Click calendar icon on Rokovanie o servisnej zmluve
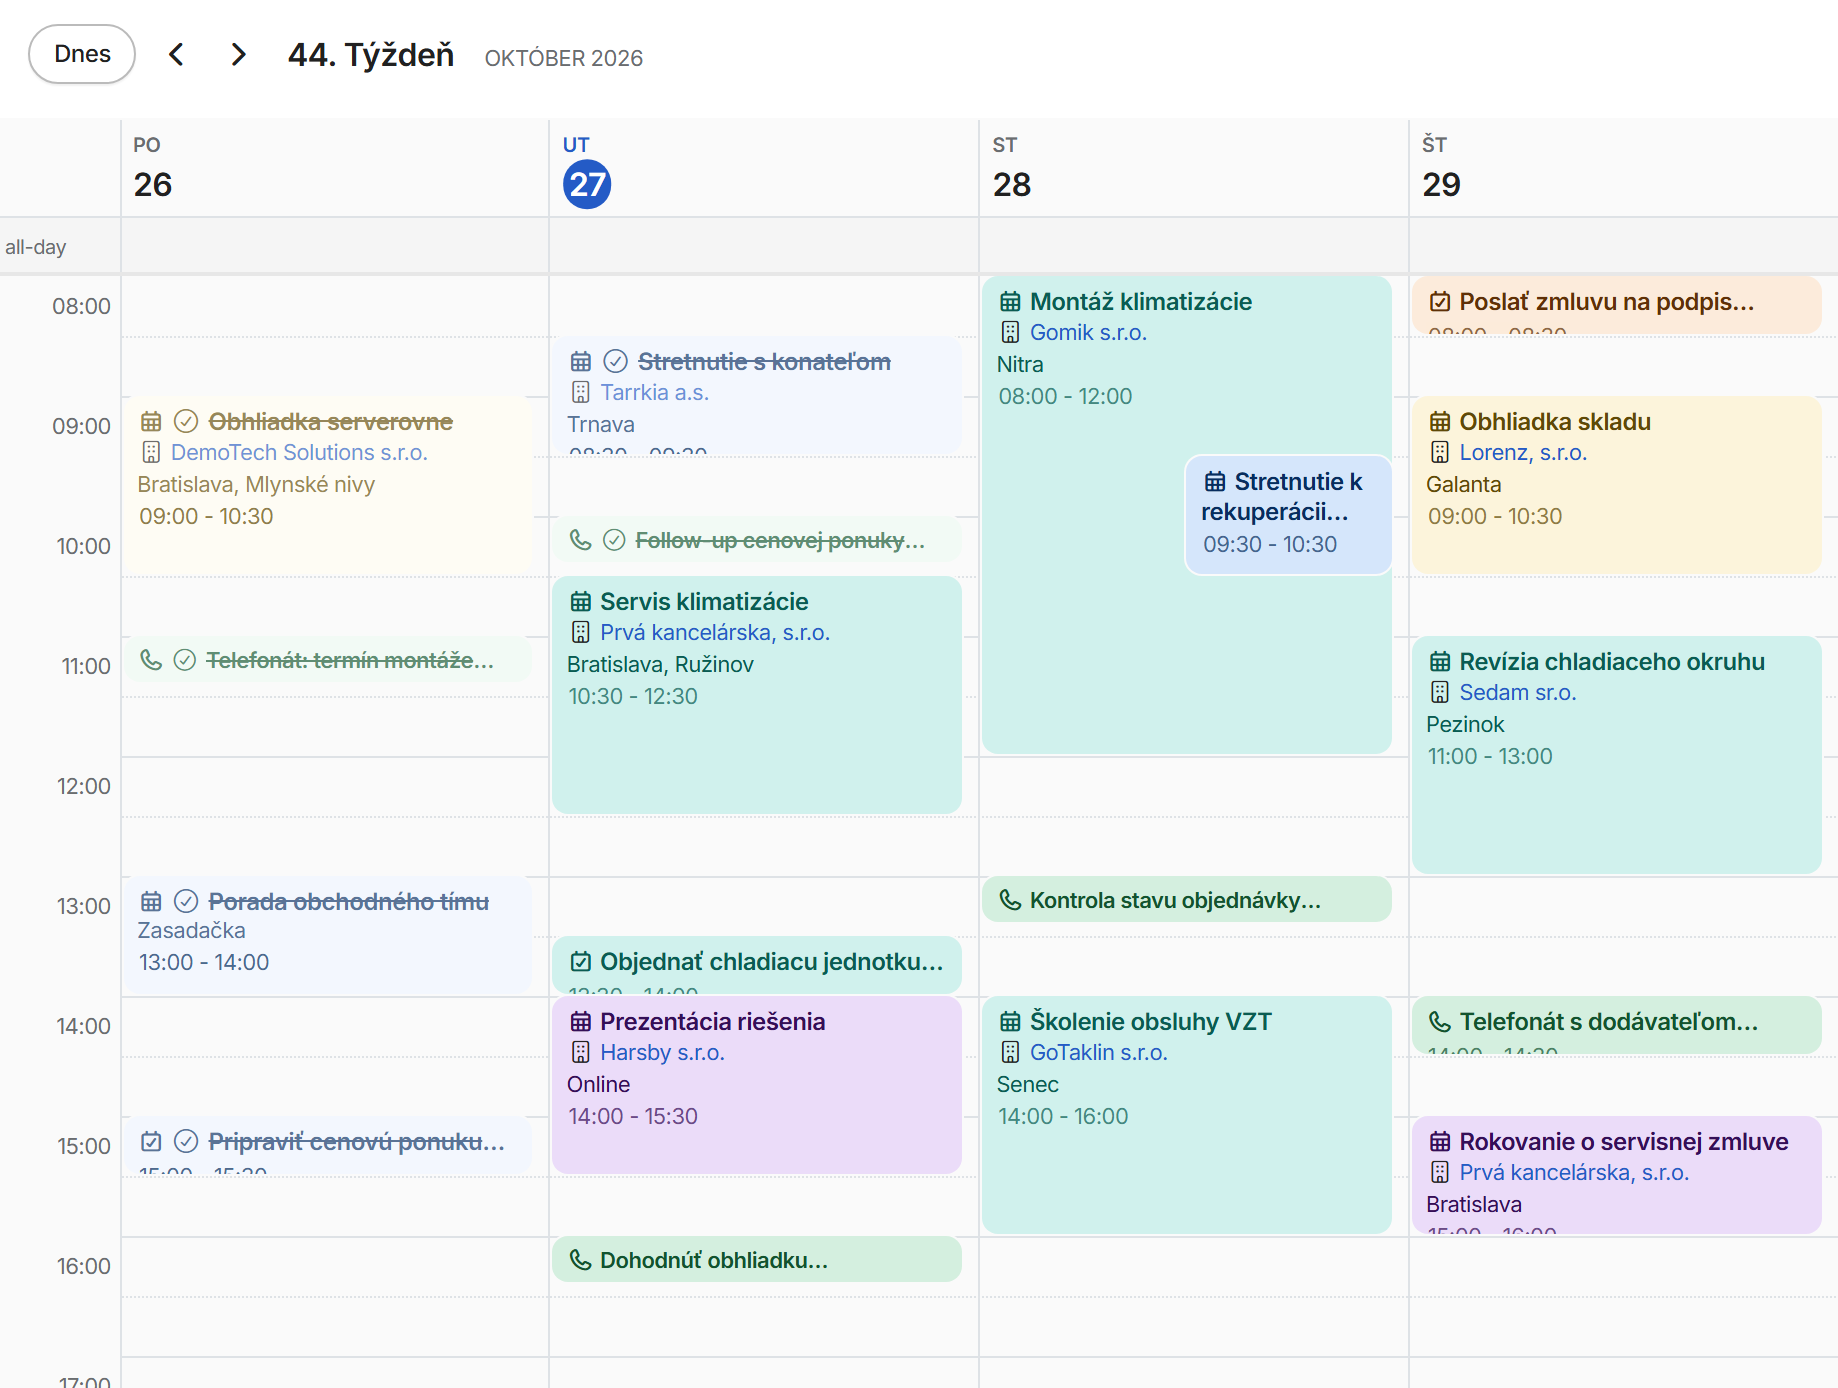Viewport: 1838px width, 1388px height. tap(1440, 1141)
